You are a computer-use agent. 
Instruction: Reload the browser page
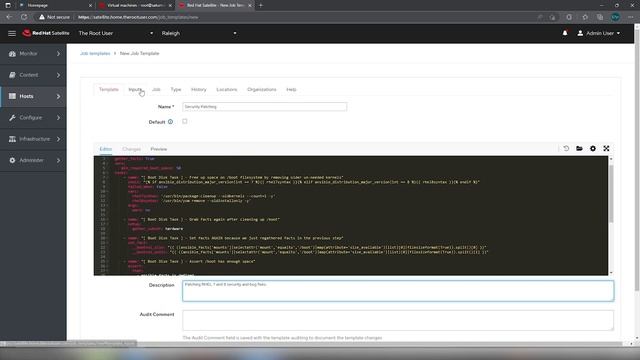pyautogui.click(x=24, y=17)
